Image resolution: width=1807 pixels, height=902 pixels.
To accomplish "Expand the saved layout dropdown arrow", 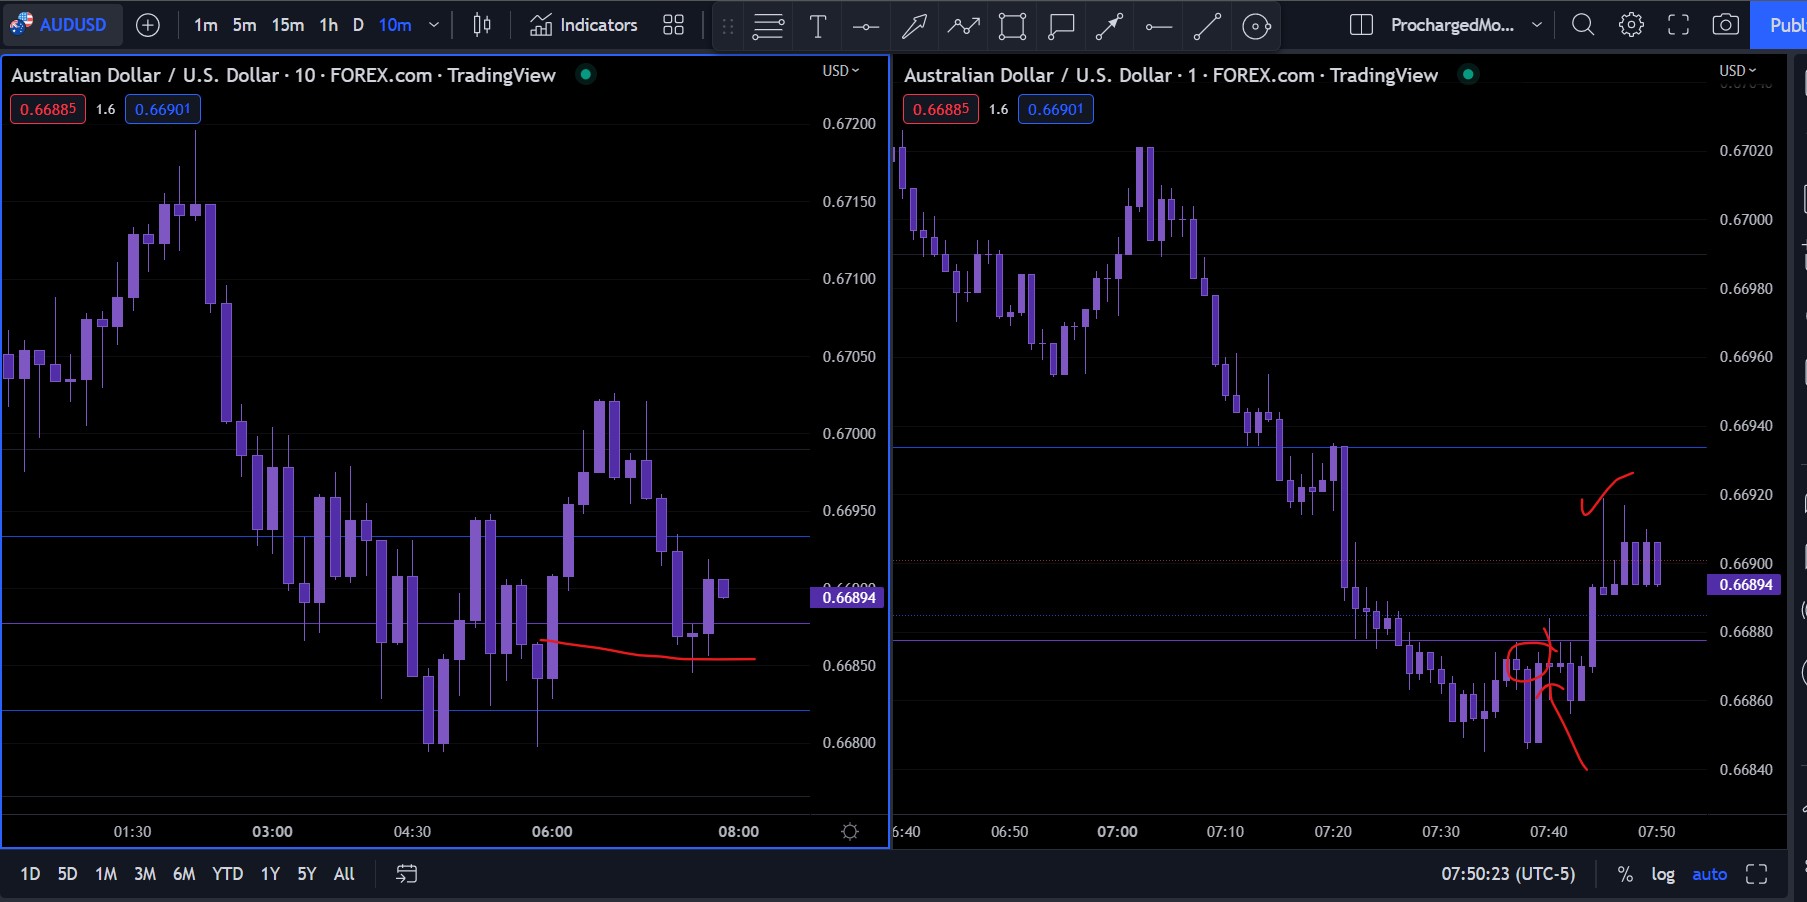I will pyautogui.click(x=1537, y=25).
